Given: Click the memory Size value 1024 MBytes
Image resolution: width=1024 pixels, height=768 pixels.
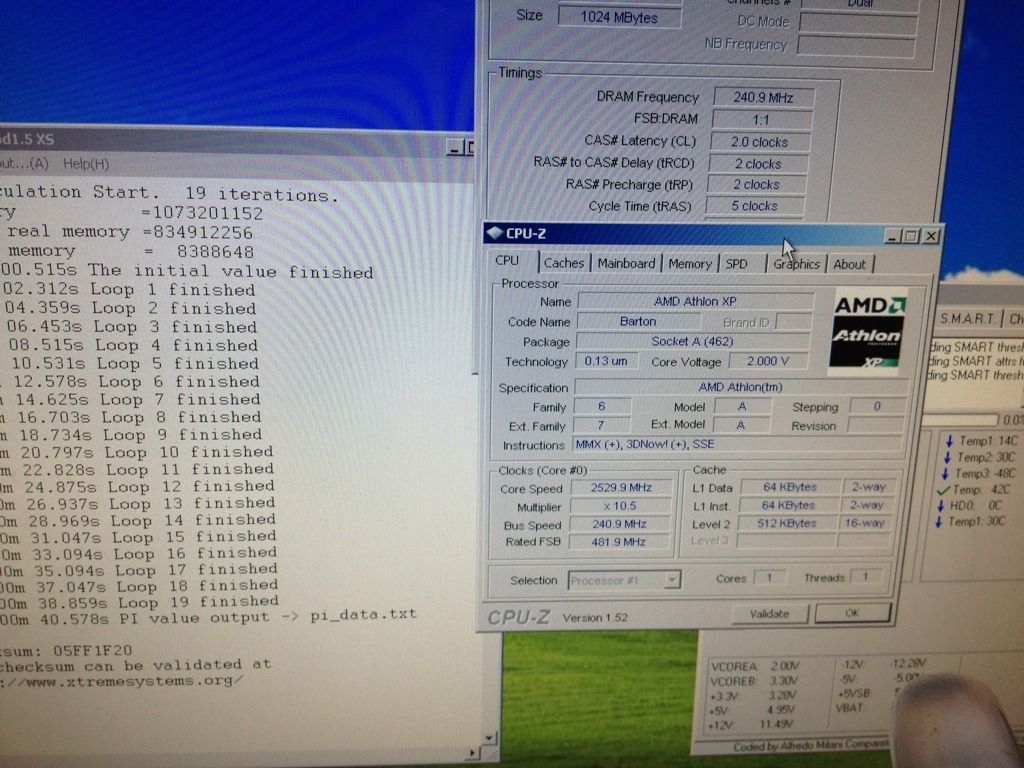Looking at the screenshot, I should tap(619, 18).
